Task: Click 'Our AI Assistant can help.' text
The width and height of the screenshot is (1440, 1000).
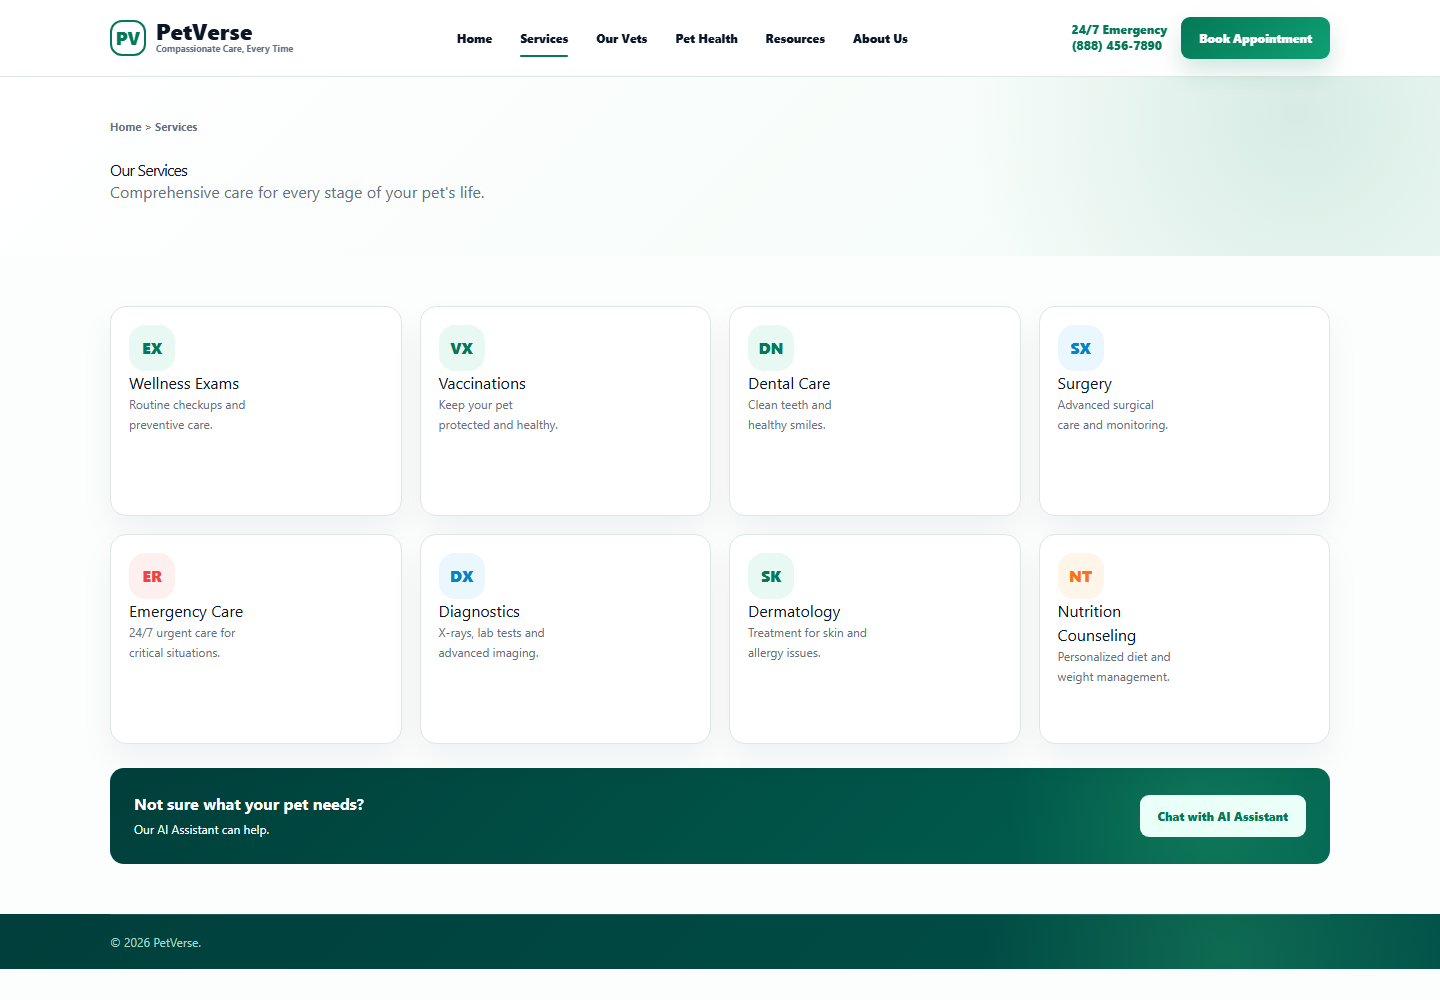Action: pyautogui.click(x=202, y=830)
